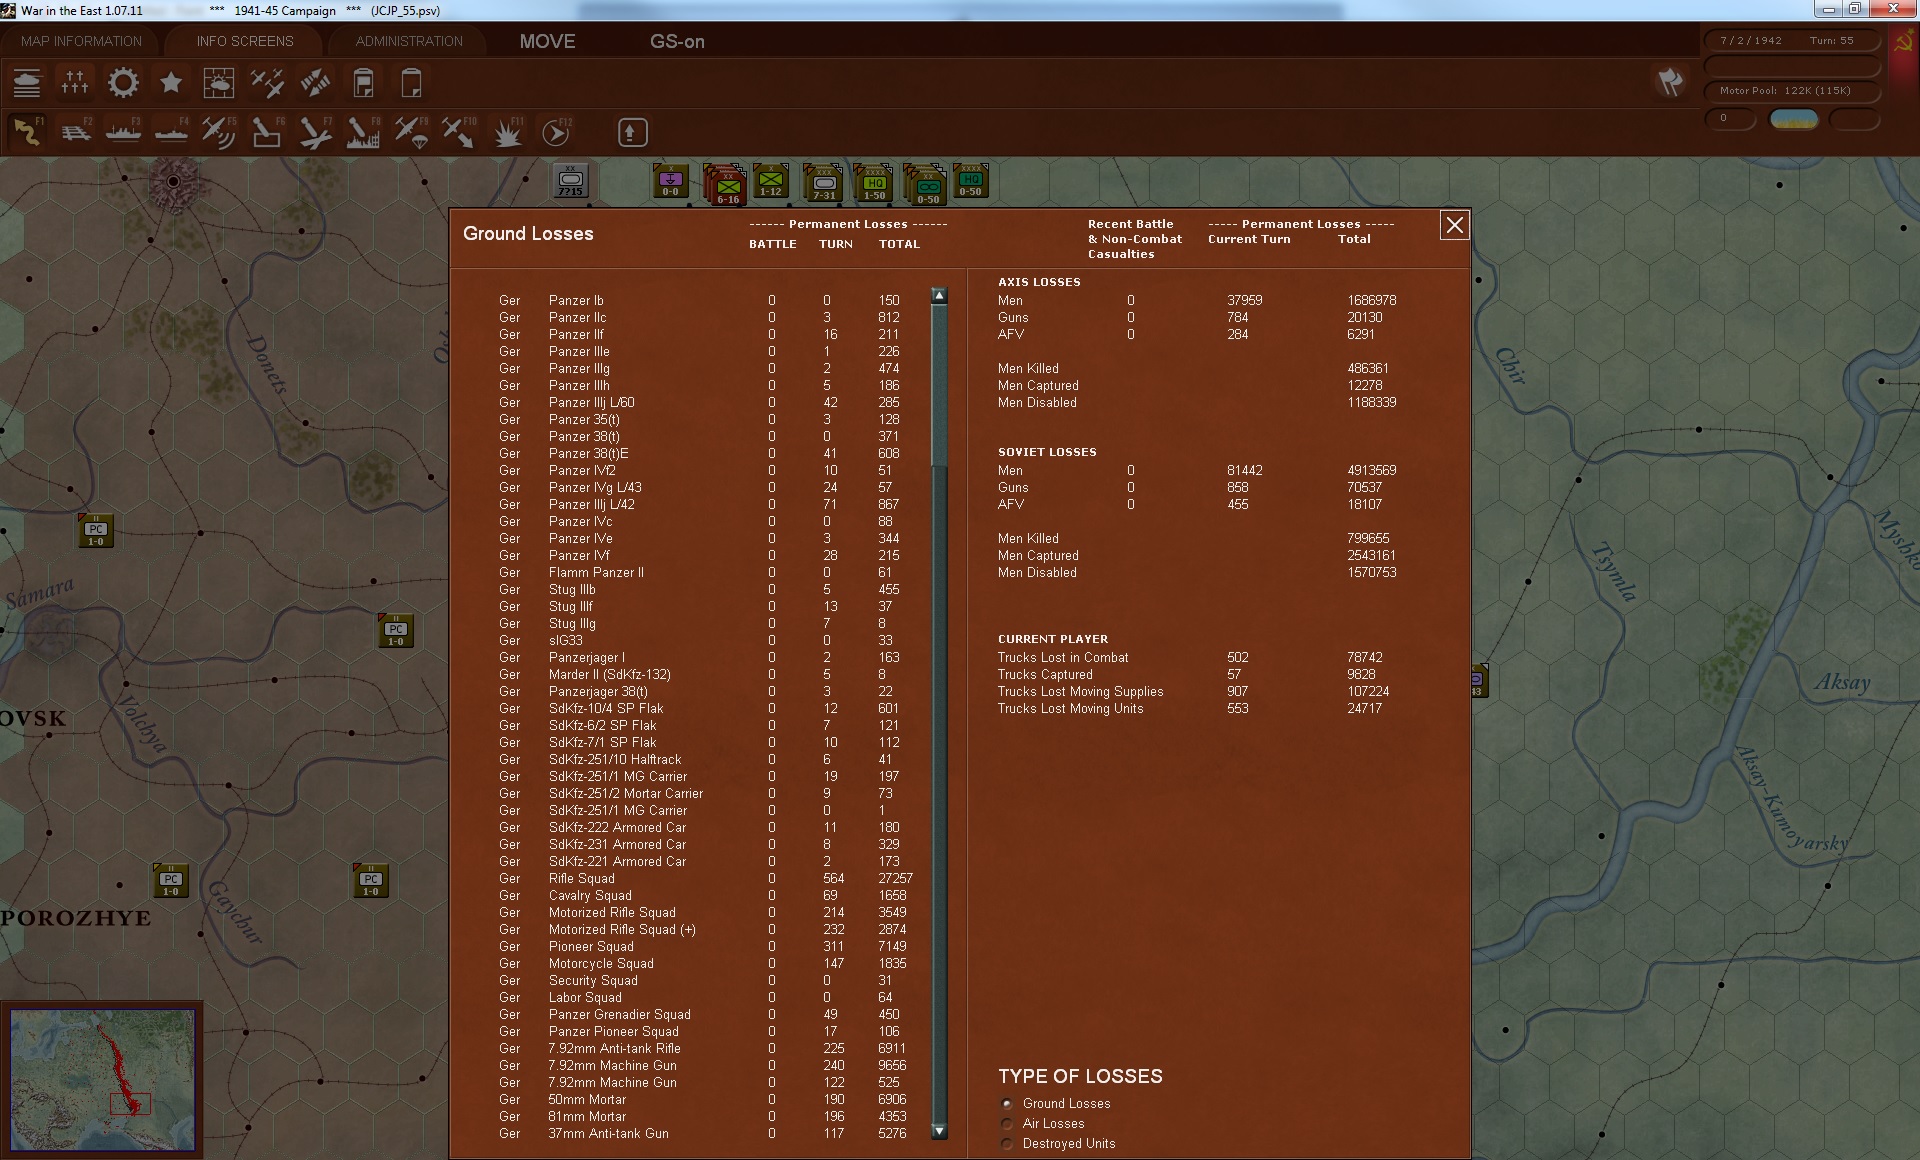
Task: Click the up-arrow box toolbar icon
Action: tap(632, 132)
